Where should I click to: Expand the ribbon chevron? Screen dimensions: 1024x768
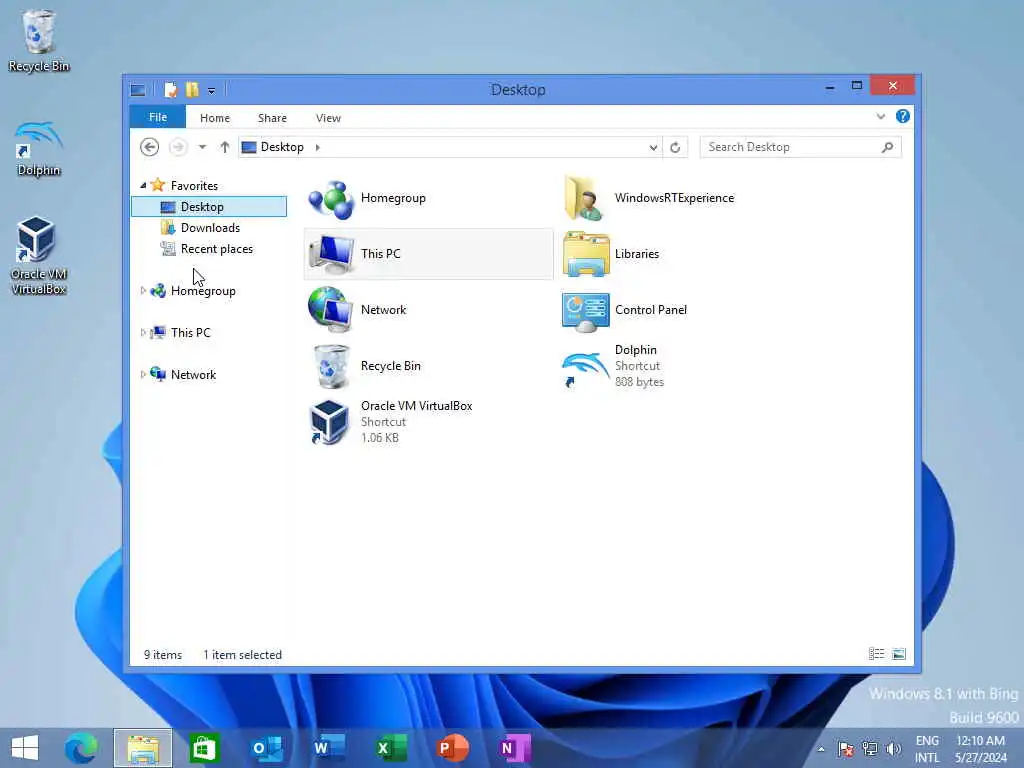(x=881, y=117)
